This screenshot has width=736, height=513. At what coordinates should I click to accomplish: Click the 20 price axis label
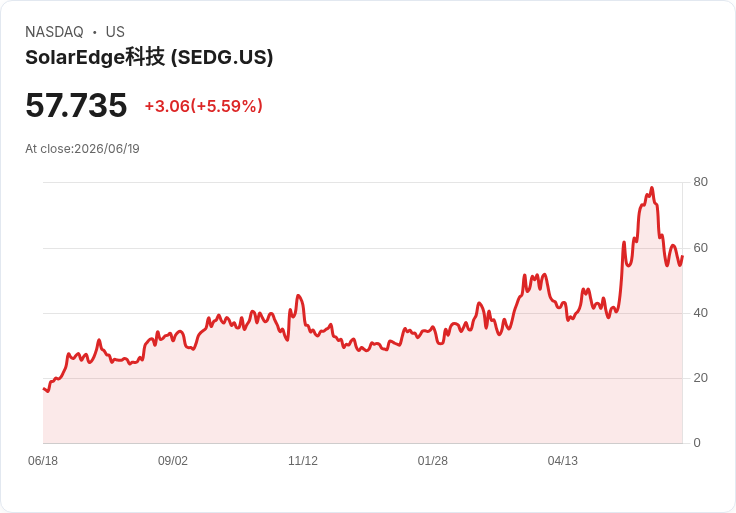700,378
